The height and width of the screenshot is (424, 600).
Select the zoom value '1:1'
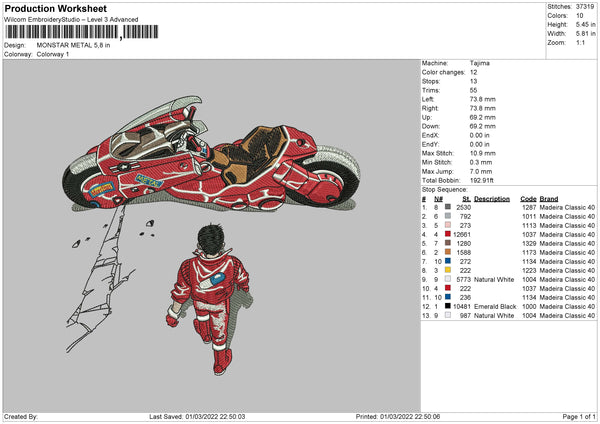(580, 42)
